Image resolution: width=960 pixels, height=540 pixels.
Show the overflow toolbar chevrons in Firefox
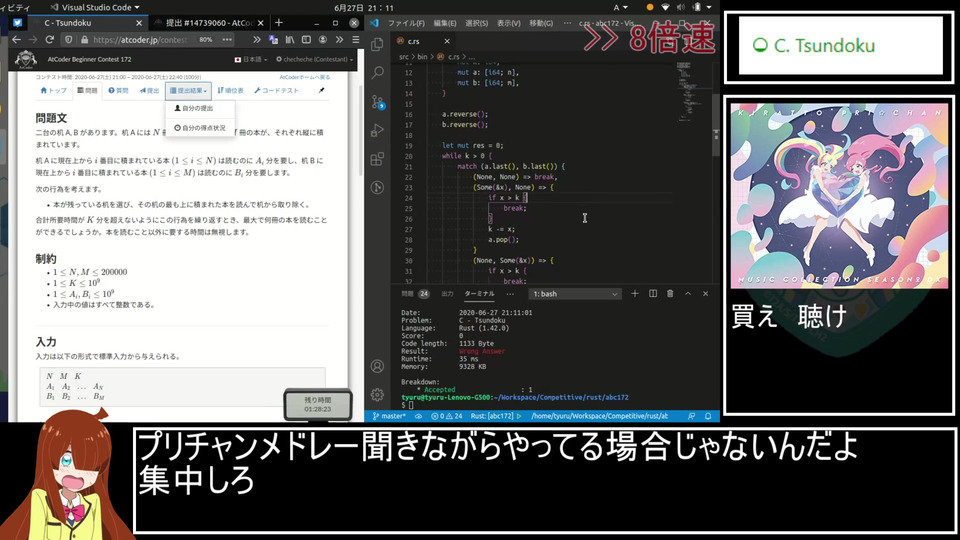coord(339,39)
